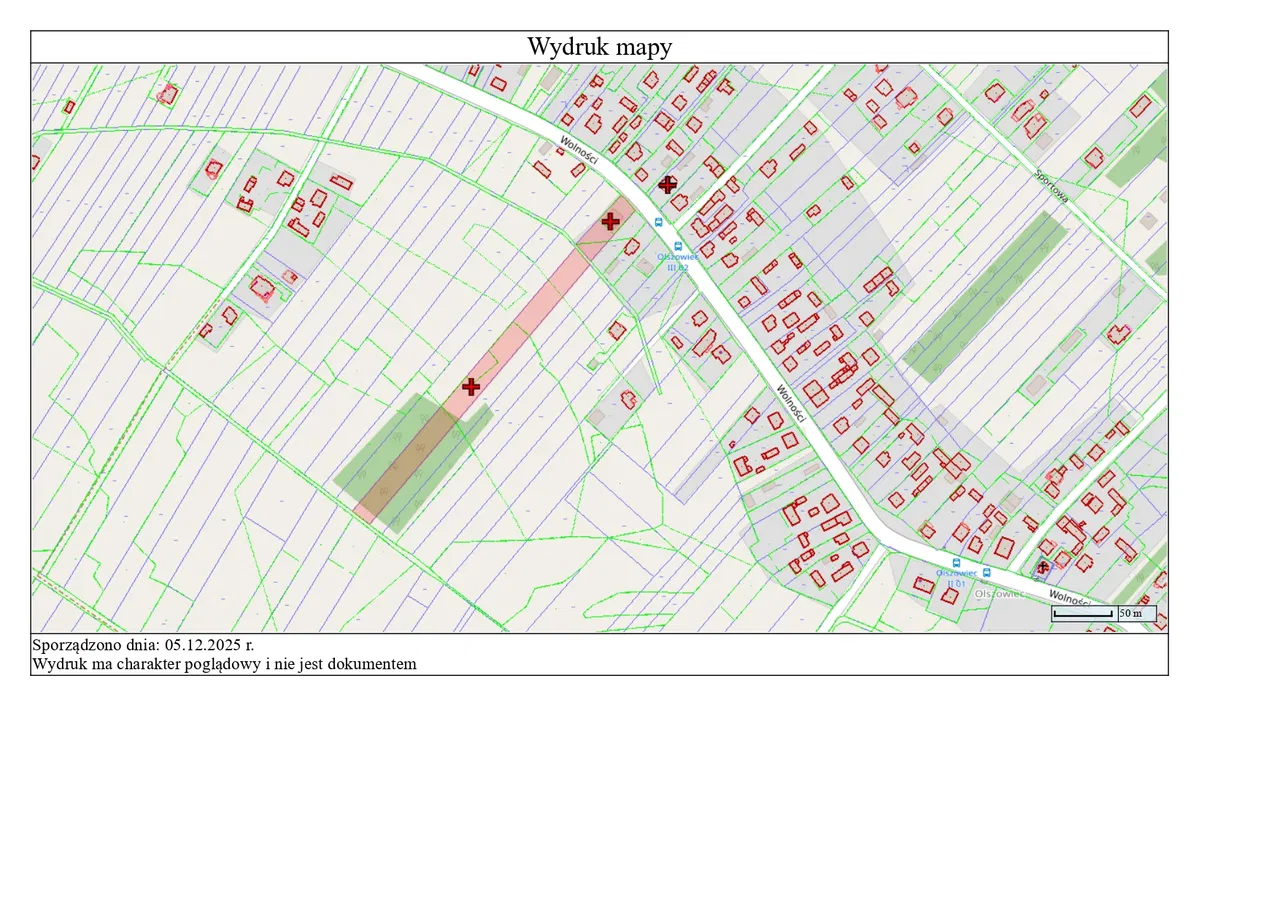
Task: Click the Sportowa street label
Action: point(1052,185)
